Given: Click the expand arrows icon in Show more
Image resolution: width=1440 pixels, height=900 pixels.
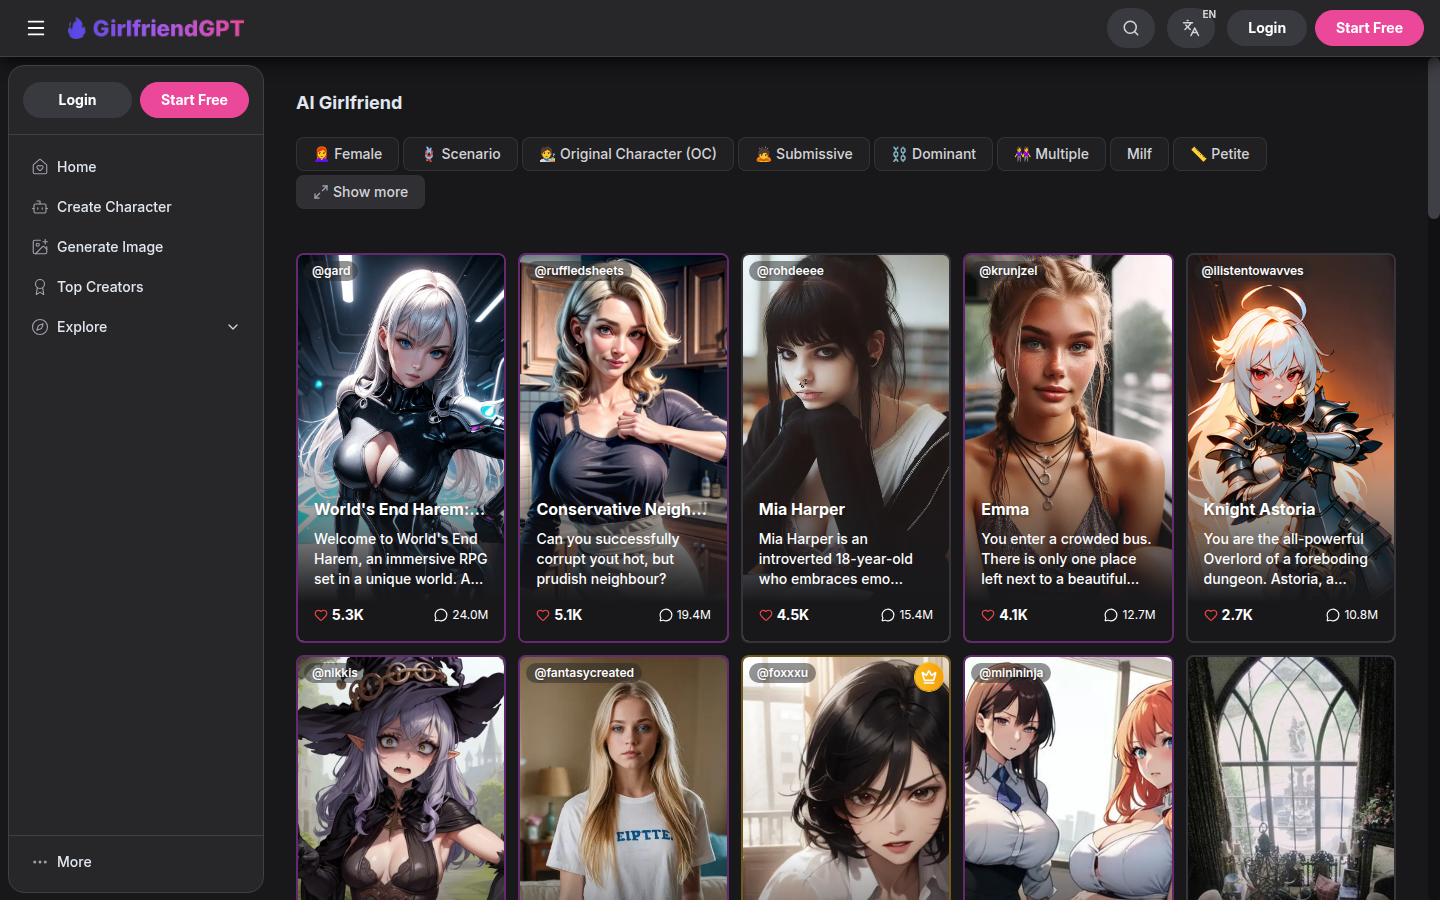Looking at the screenshot, I should point(321,192).
